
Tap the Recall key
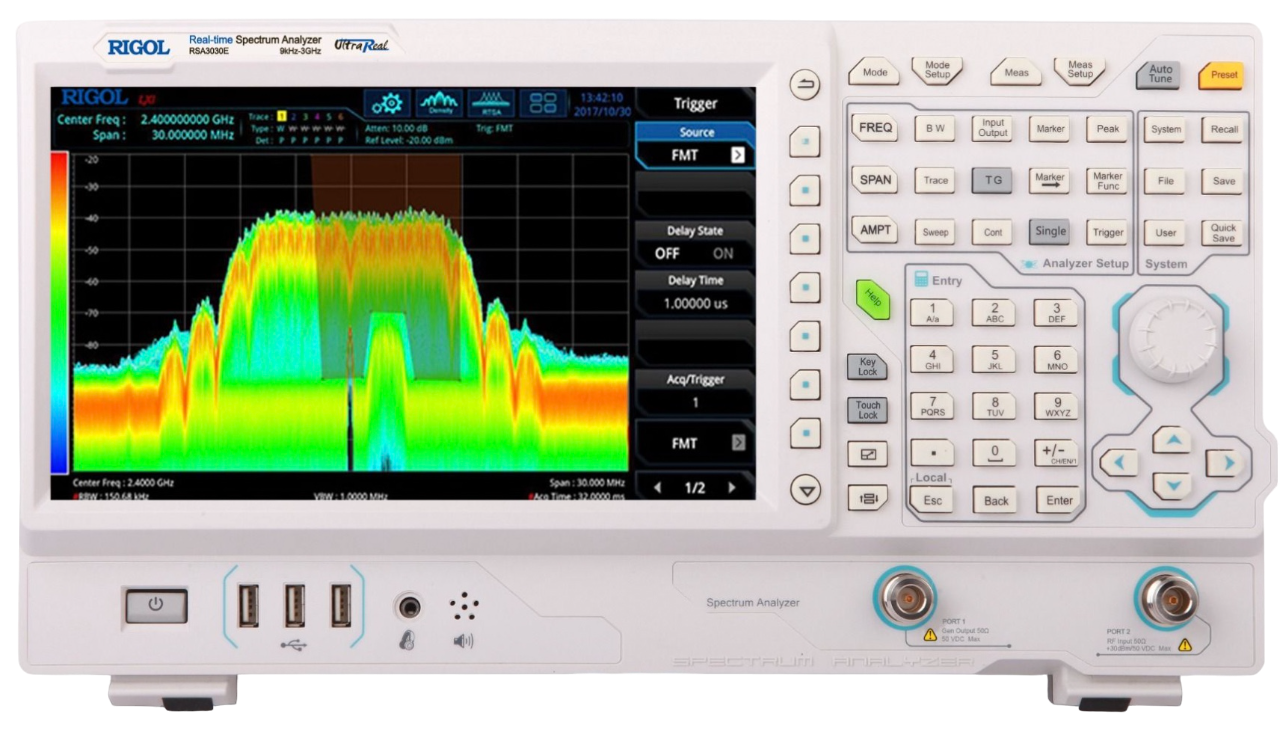click(x=1223, y=129)
